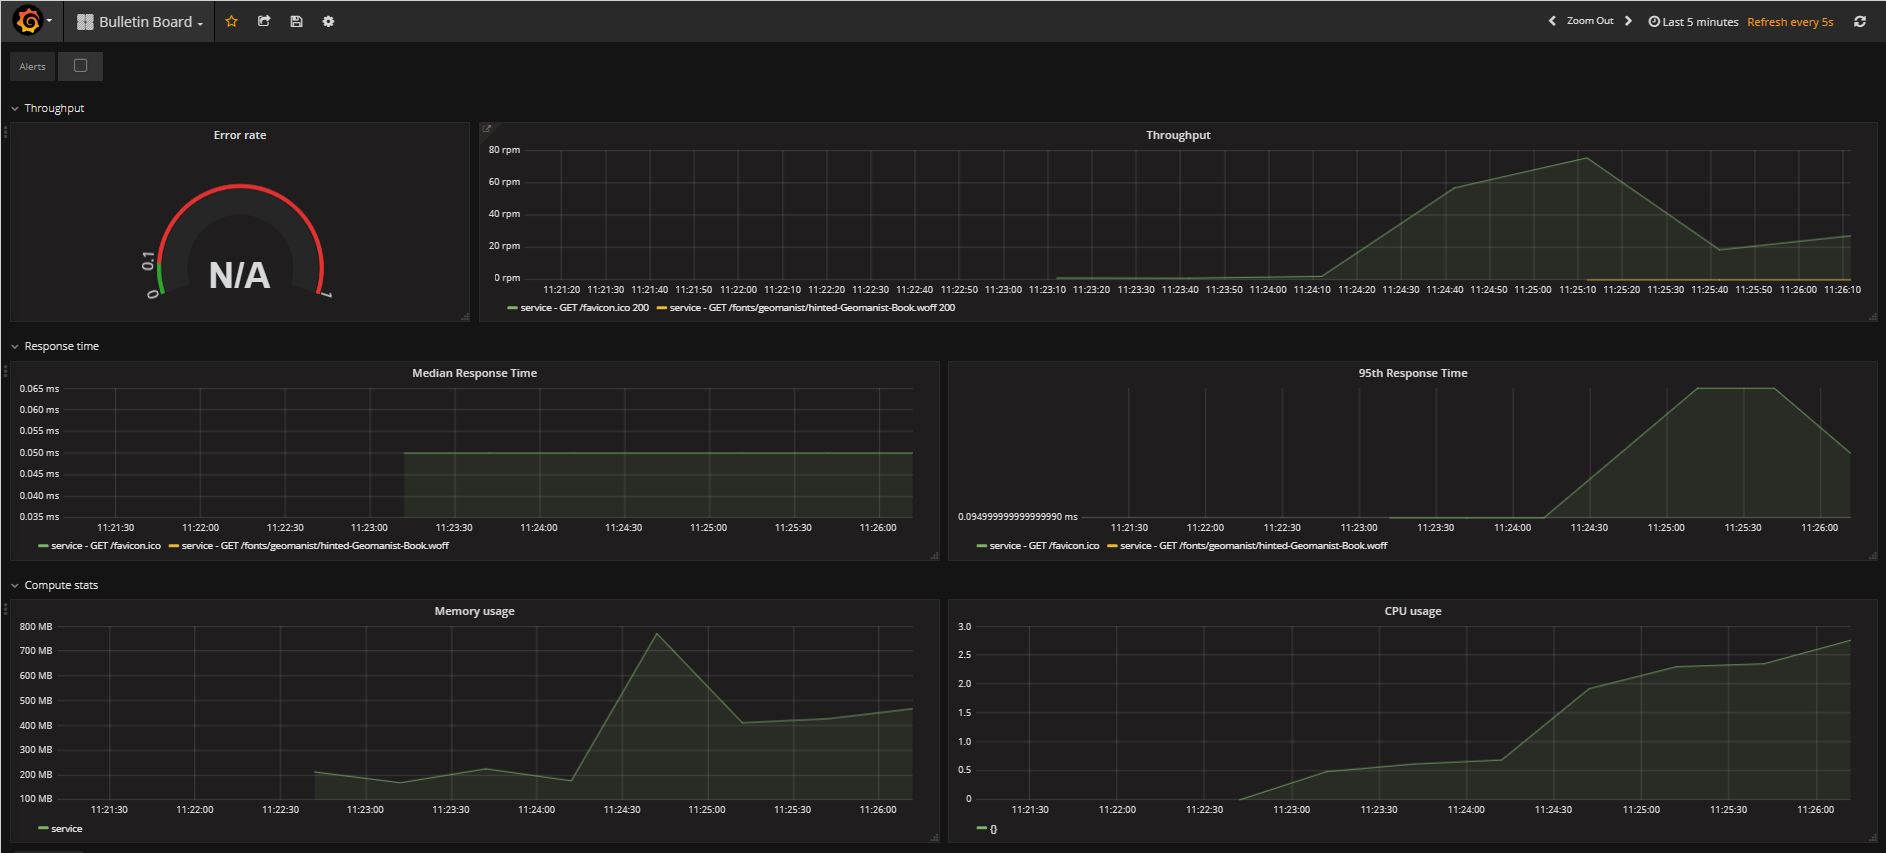Open the Error rate panel title menu
1886x853 pixels.
coord(240,135)
